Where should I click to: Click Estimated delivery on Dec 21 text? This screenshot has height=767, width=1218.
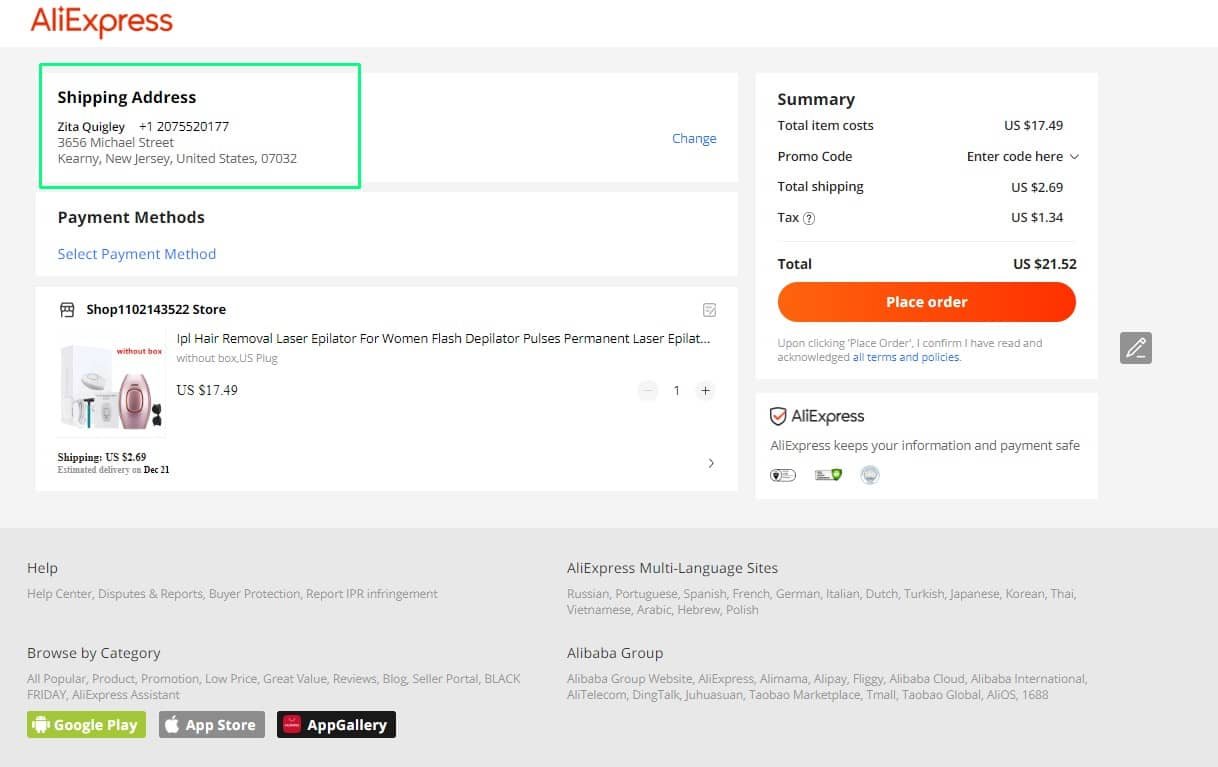point(113,470)
